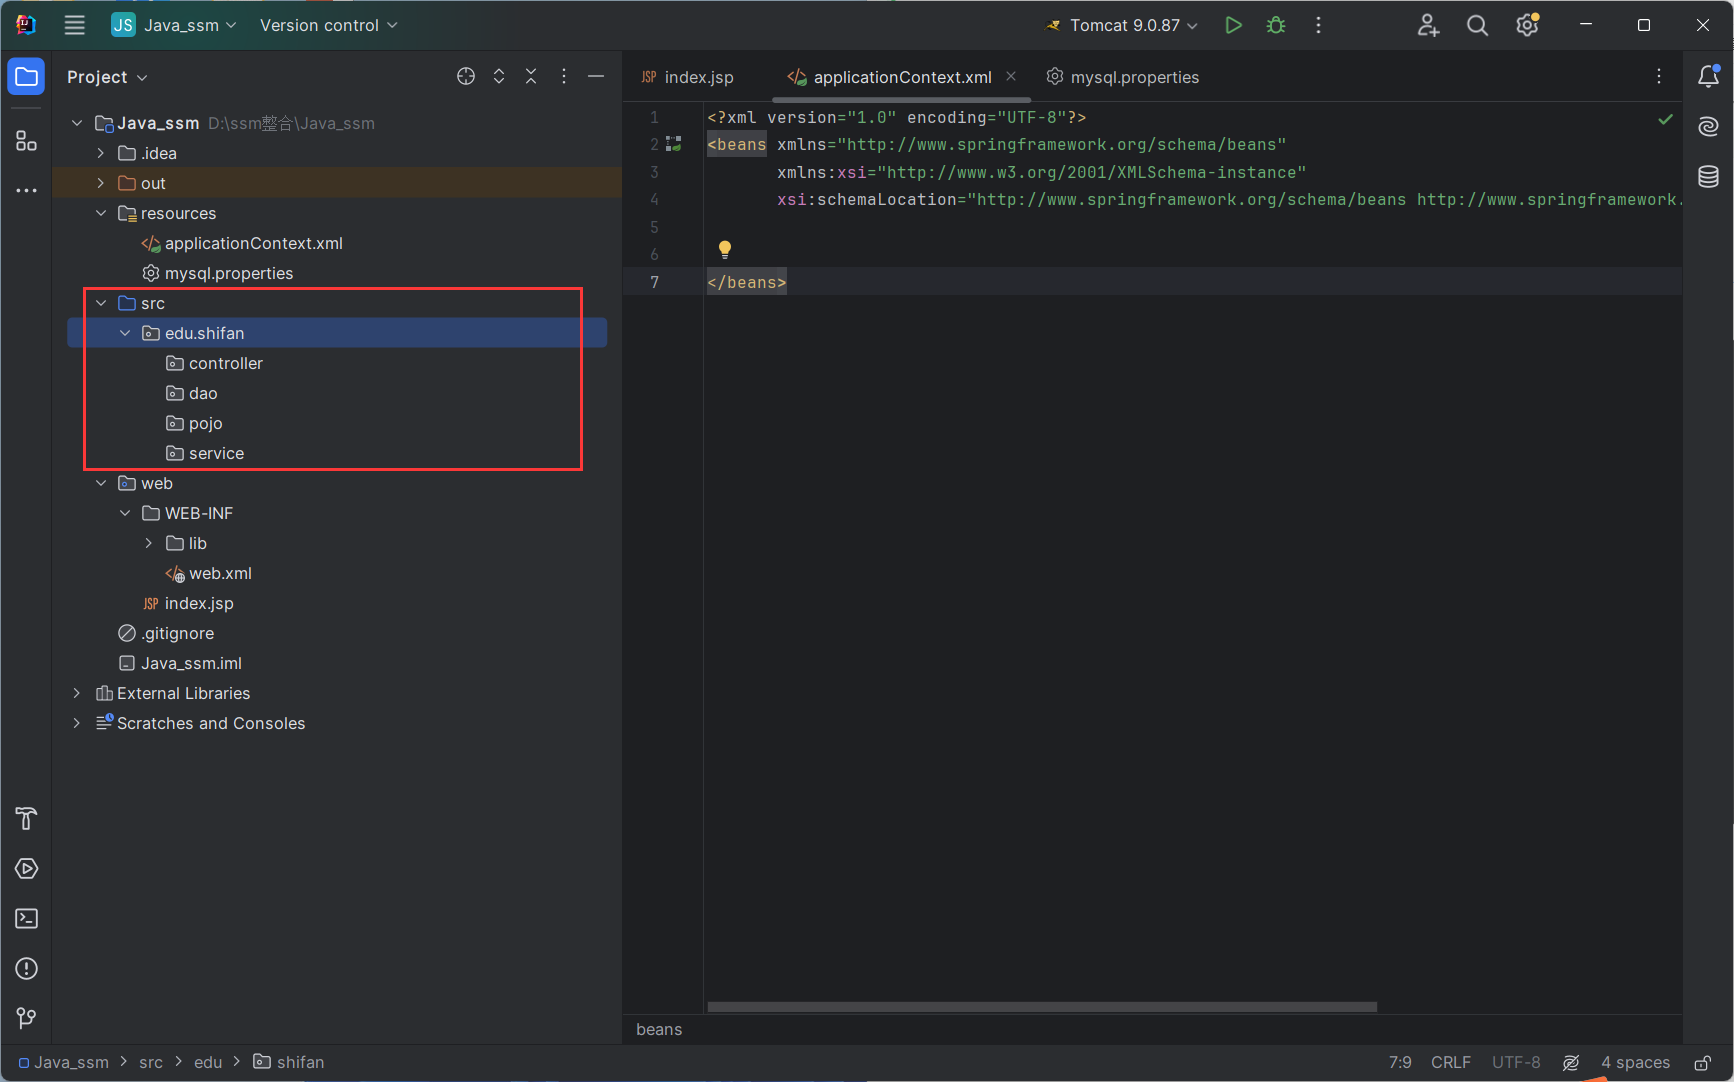1734x1082 pixels.
Task: Open the Version control menu
Action: (328, 25)
